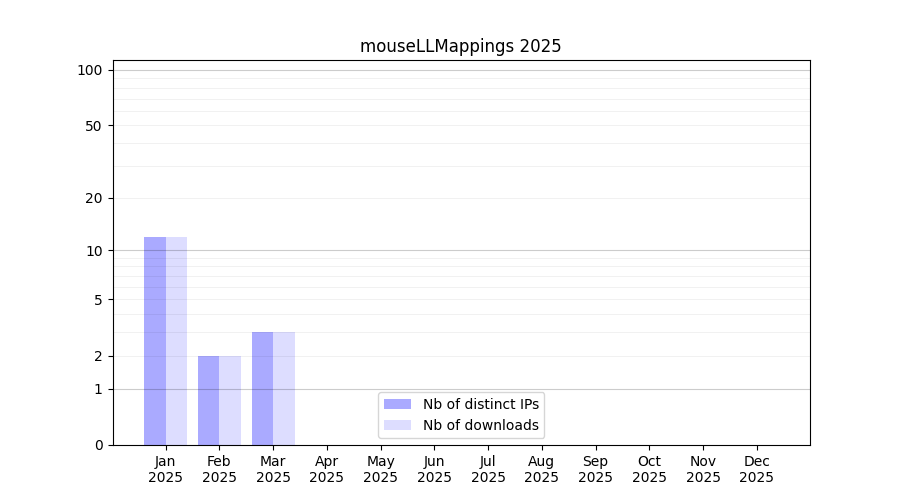Image resolution: width=900 pixels, height=500 pixels.
Task: Click the Apr 2025 x-axis label
Action: 327,469
